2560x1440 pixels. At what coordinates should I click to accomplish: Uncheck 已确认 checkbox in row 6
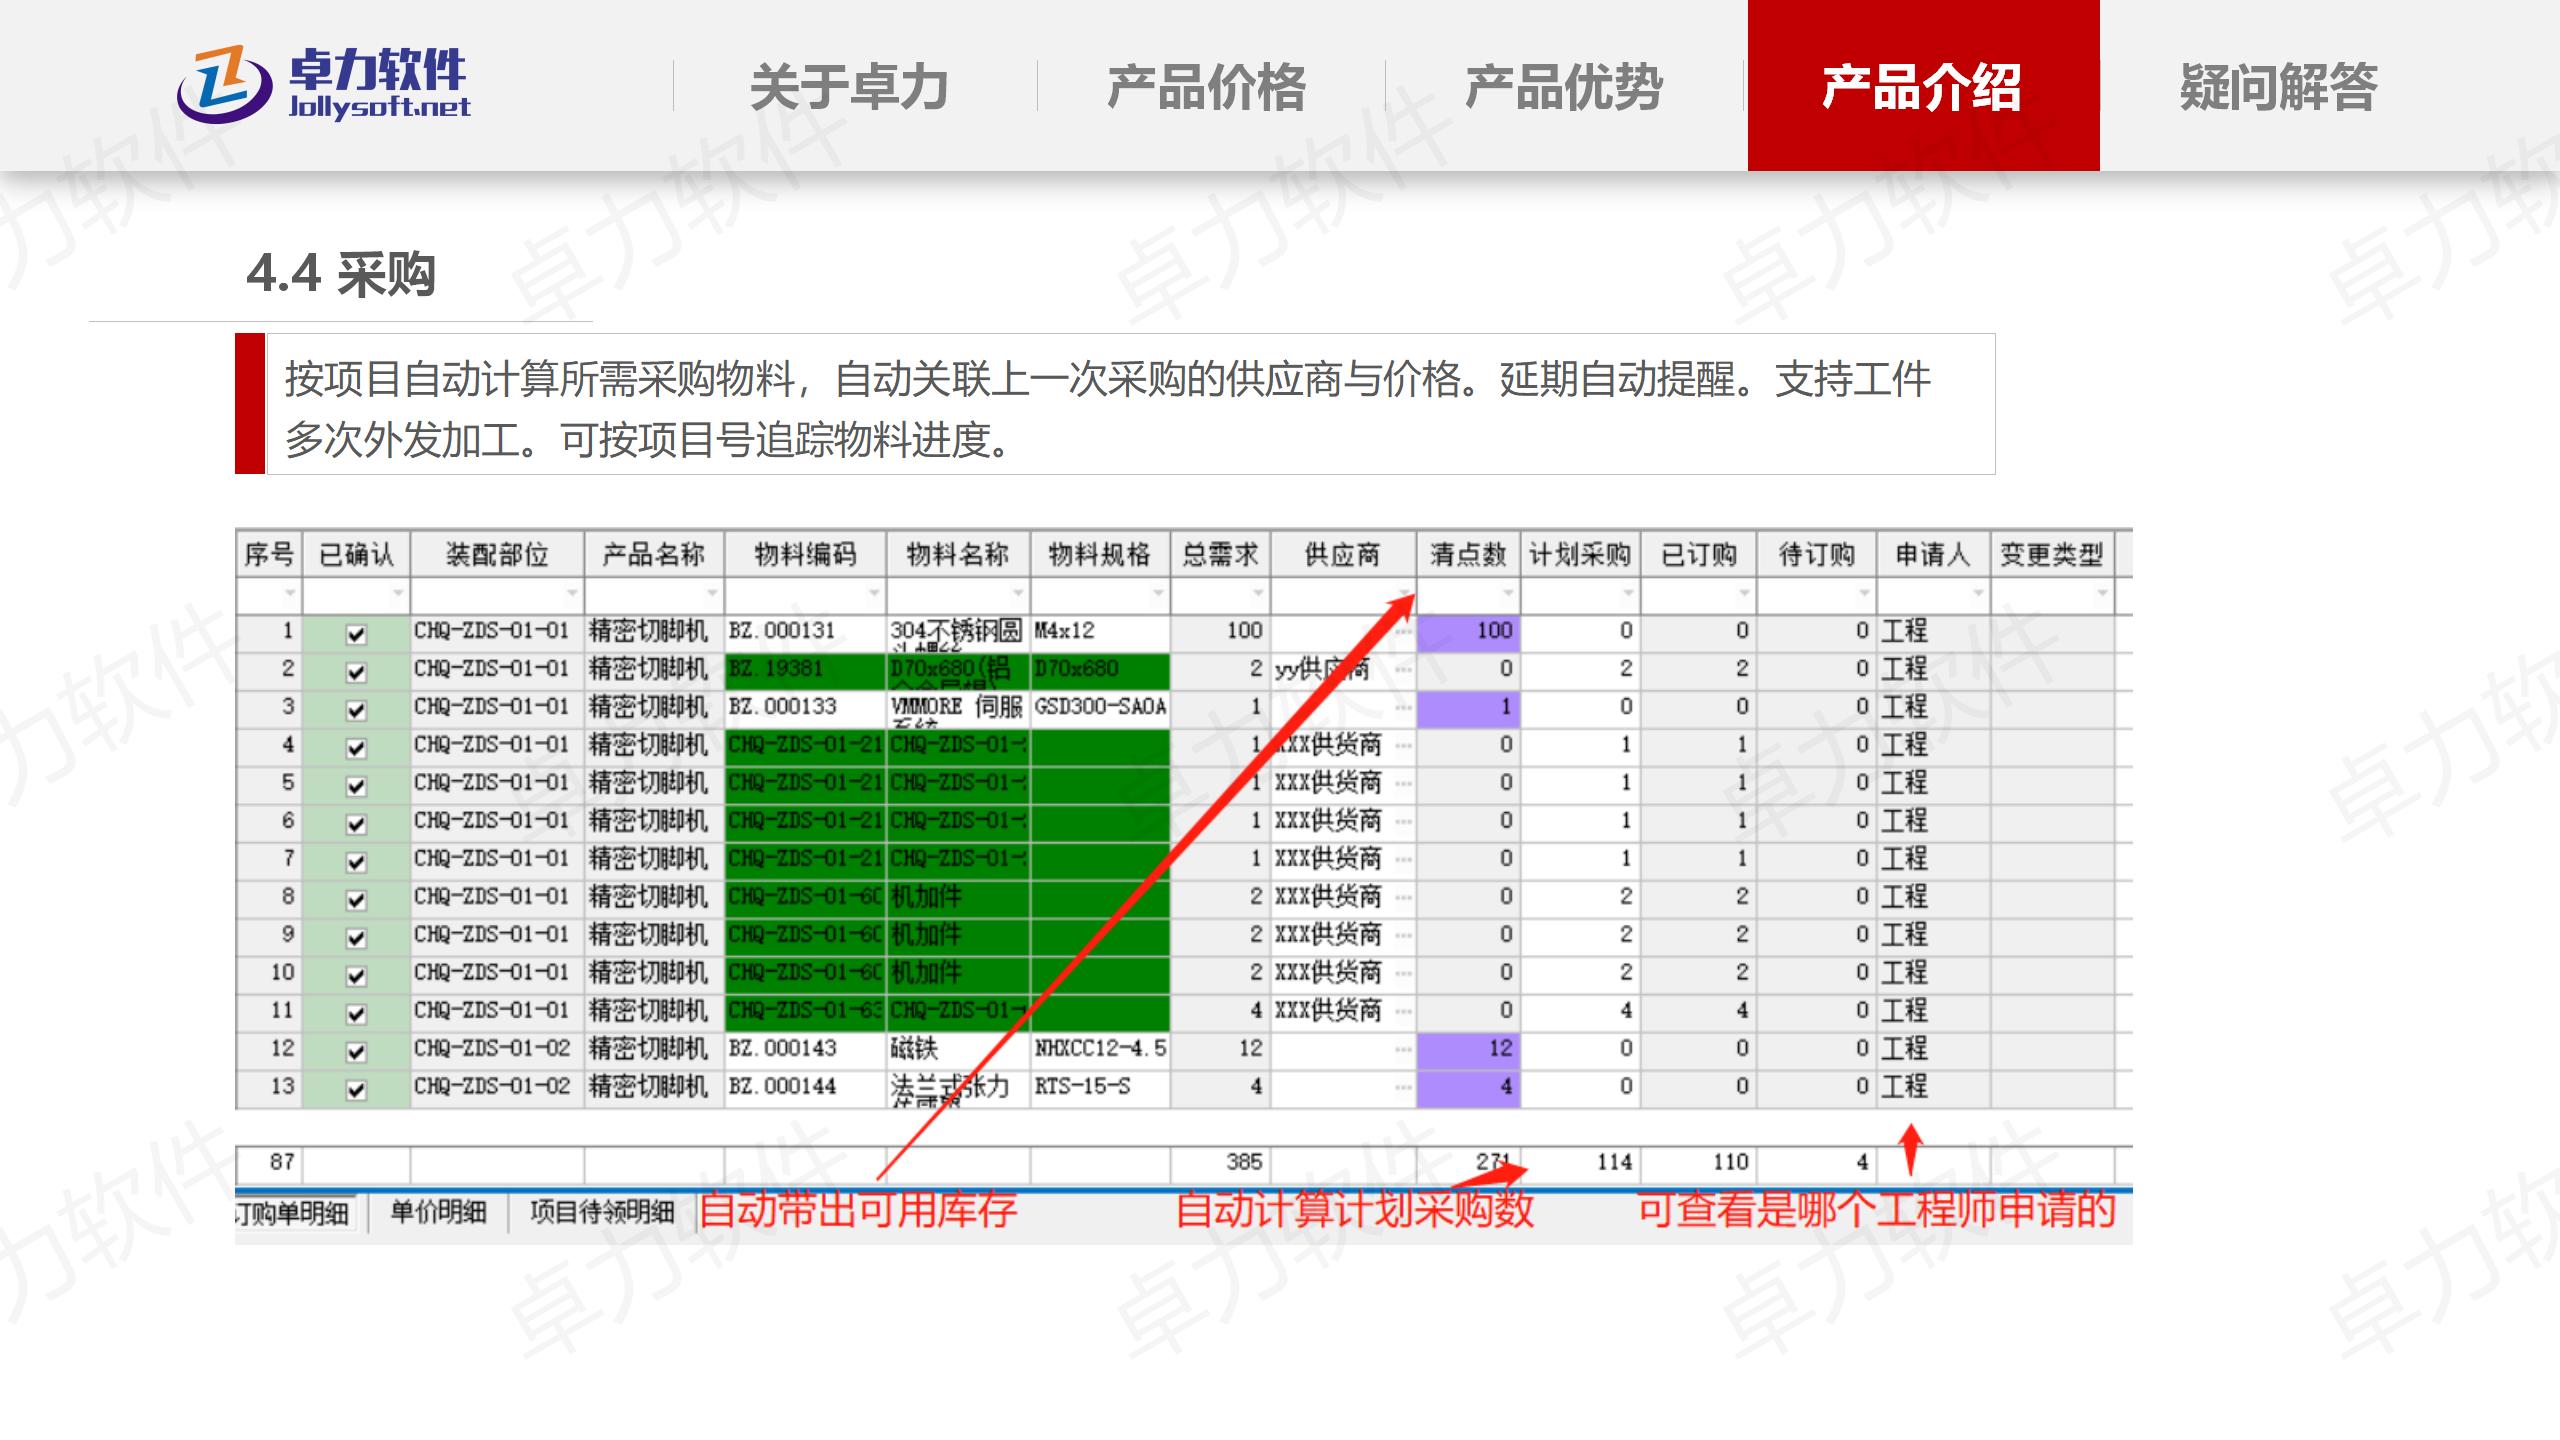[x=356, y=824]
